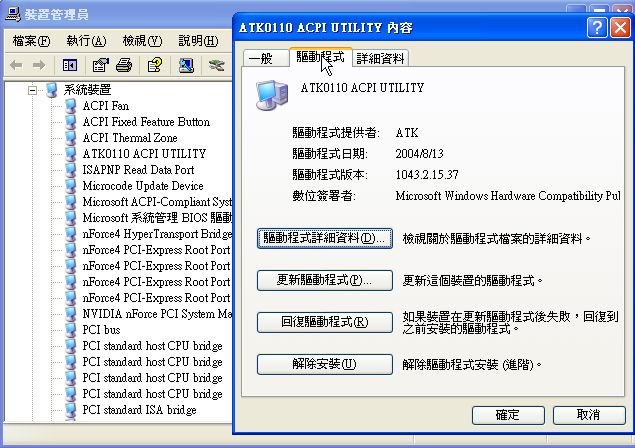Open the Properties toolbar icon
This screenshot has width=635, height=448.
[100, 65]
